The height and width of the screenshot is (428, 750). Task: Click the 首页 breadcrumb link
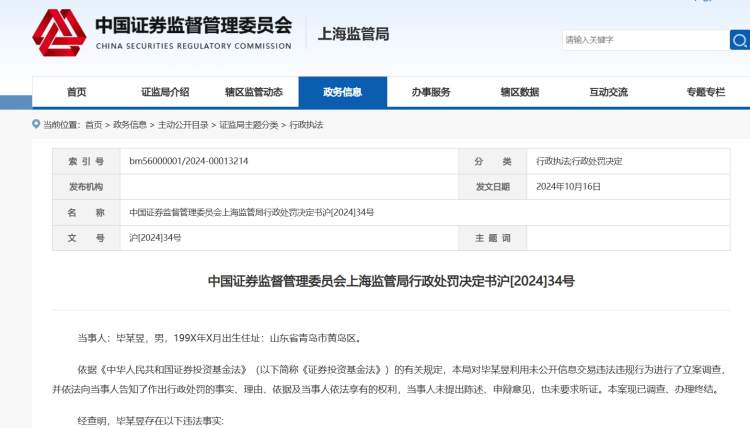tap(93, 125)
